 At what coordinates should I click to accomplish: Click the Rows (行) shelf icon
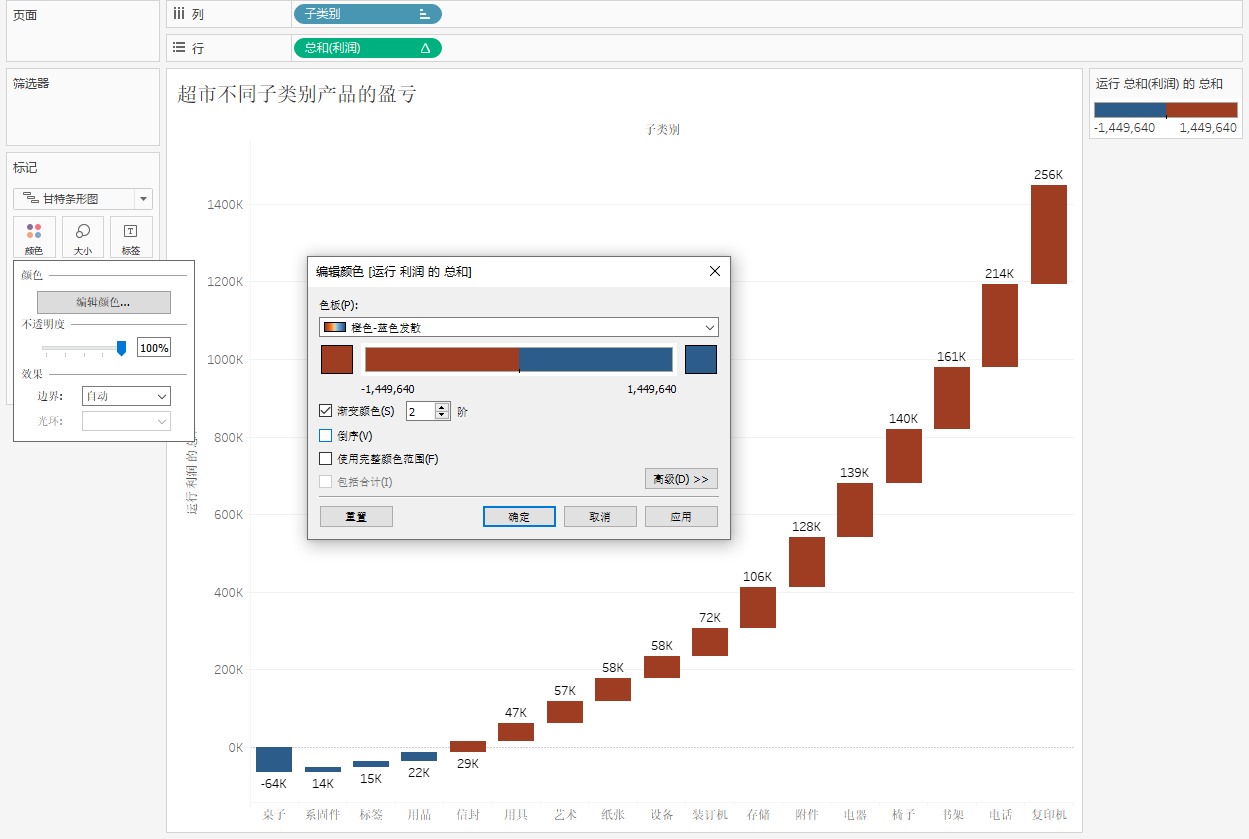179,47
